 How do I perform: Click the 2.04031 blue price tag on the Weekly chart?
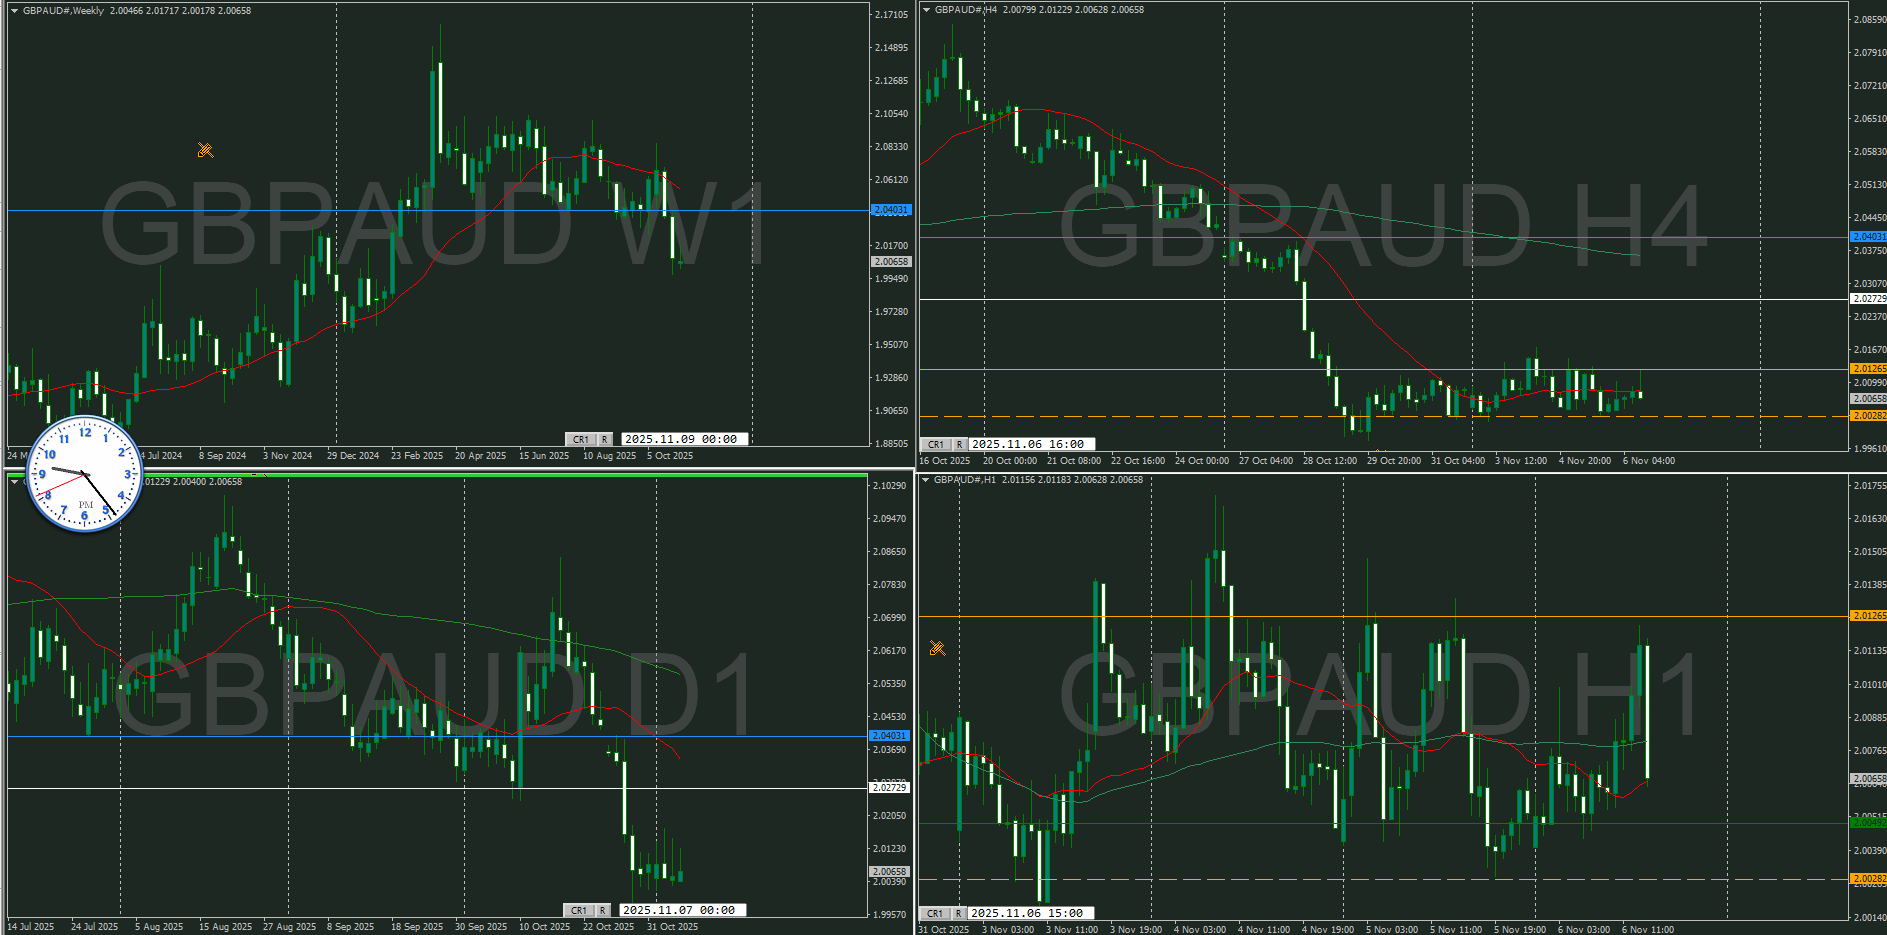[x=890, y=210]
